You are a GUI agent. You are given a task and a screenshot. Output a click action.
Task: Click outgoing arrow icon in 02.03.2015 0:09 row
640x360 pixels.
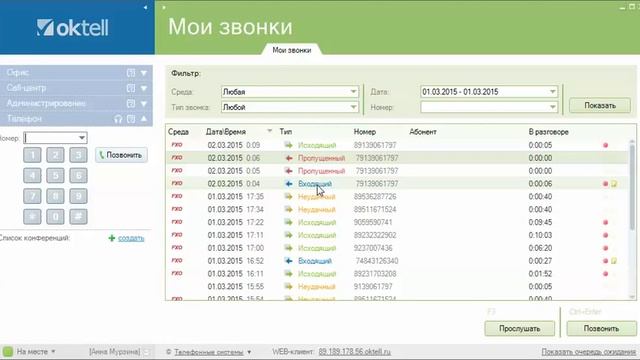[289, 145]
